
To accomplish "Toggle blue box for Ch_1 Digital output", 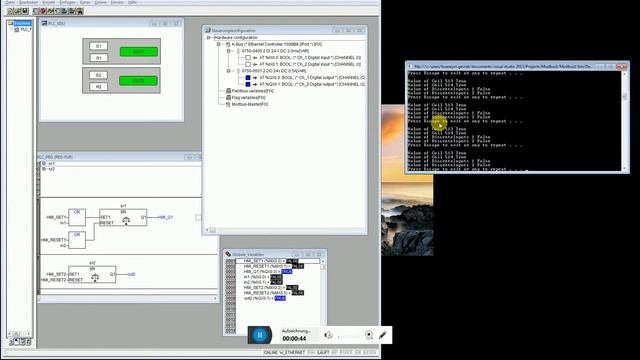I will click(x=248, y=78).
